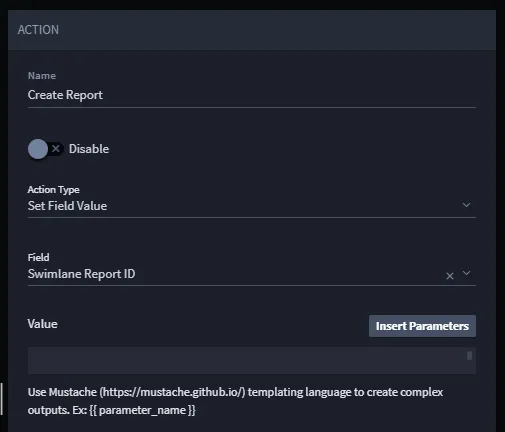Image resolution: width=505 pixels, height=432 pixels.
Task: Open the Set Field Value selection
Action: point(252,206)
